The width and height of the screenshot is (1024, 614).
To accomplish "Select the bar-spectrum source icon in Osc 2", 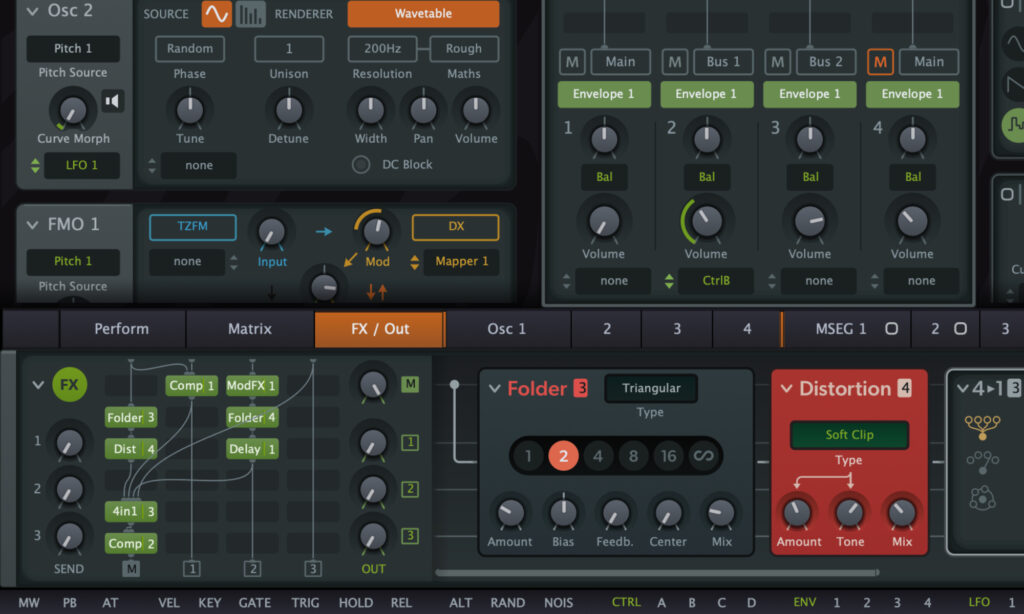I will tap(250, 13).
